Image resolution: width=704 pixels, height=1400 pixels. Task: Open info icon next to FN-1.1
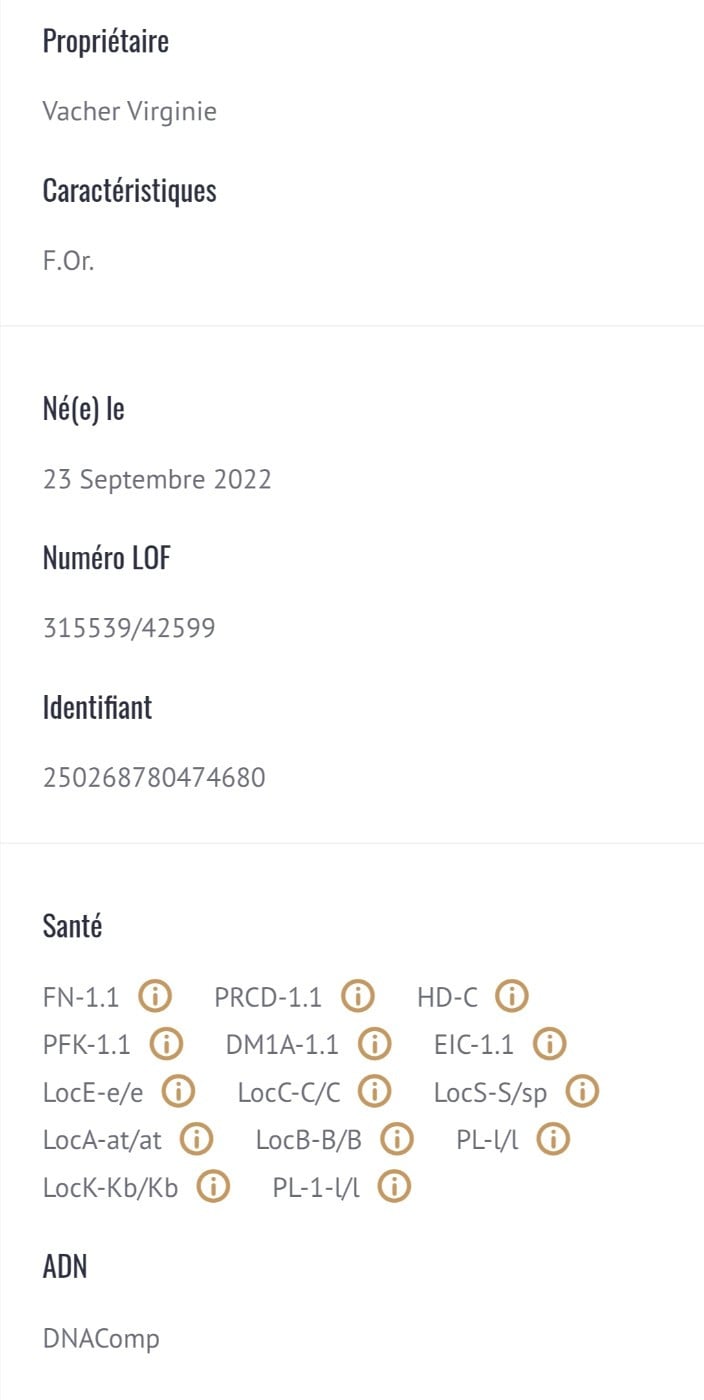click(155, 996)
